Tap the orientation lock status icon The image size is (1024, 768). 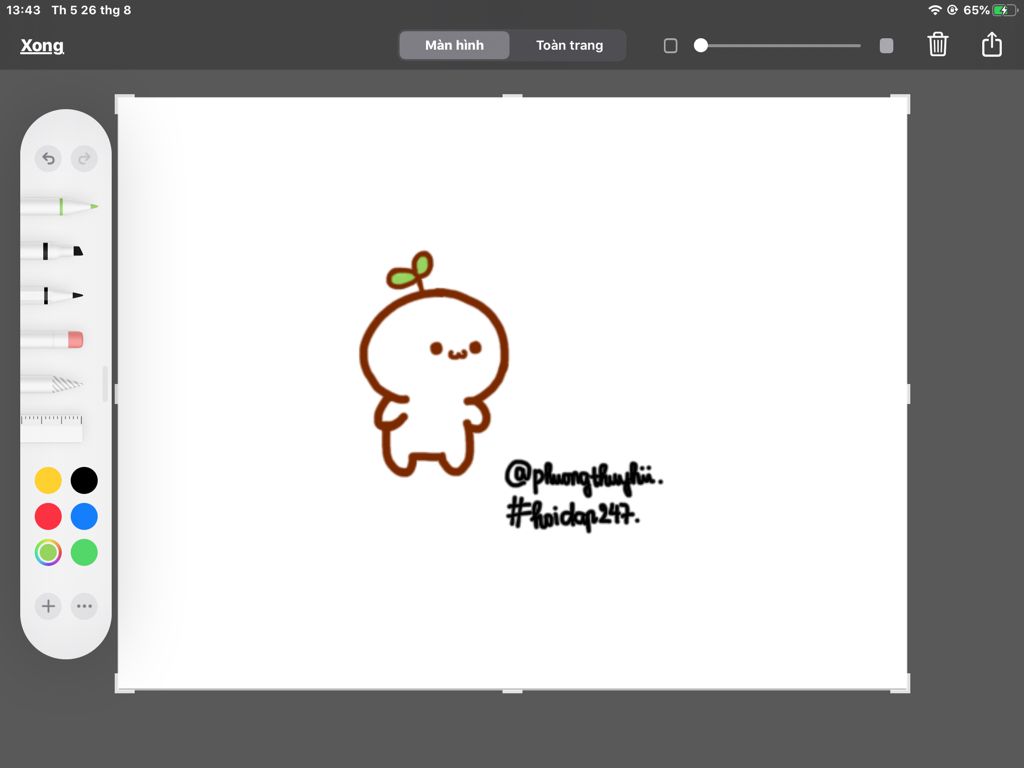952,10
